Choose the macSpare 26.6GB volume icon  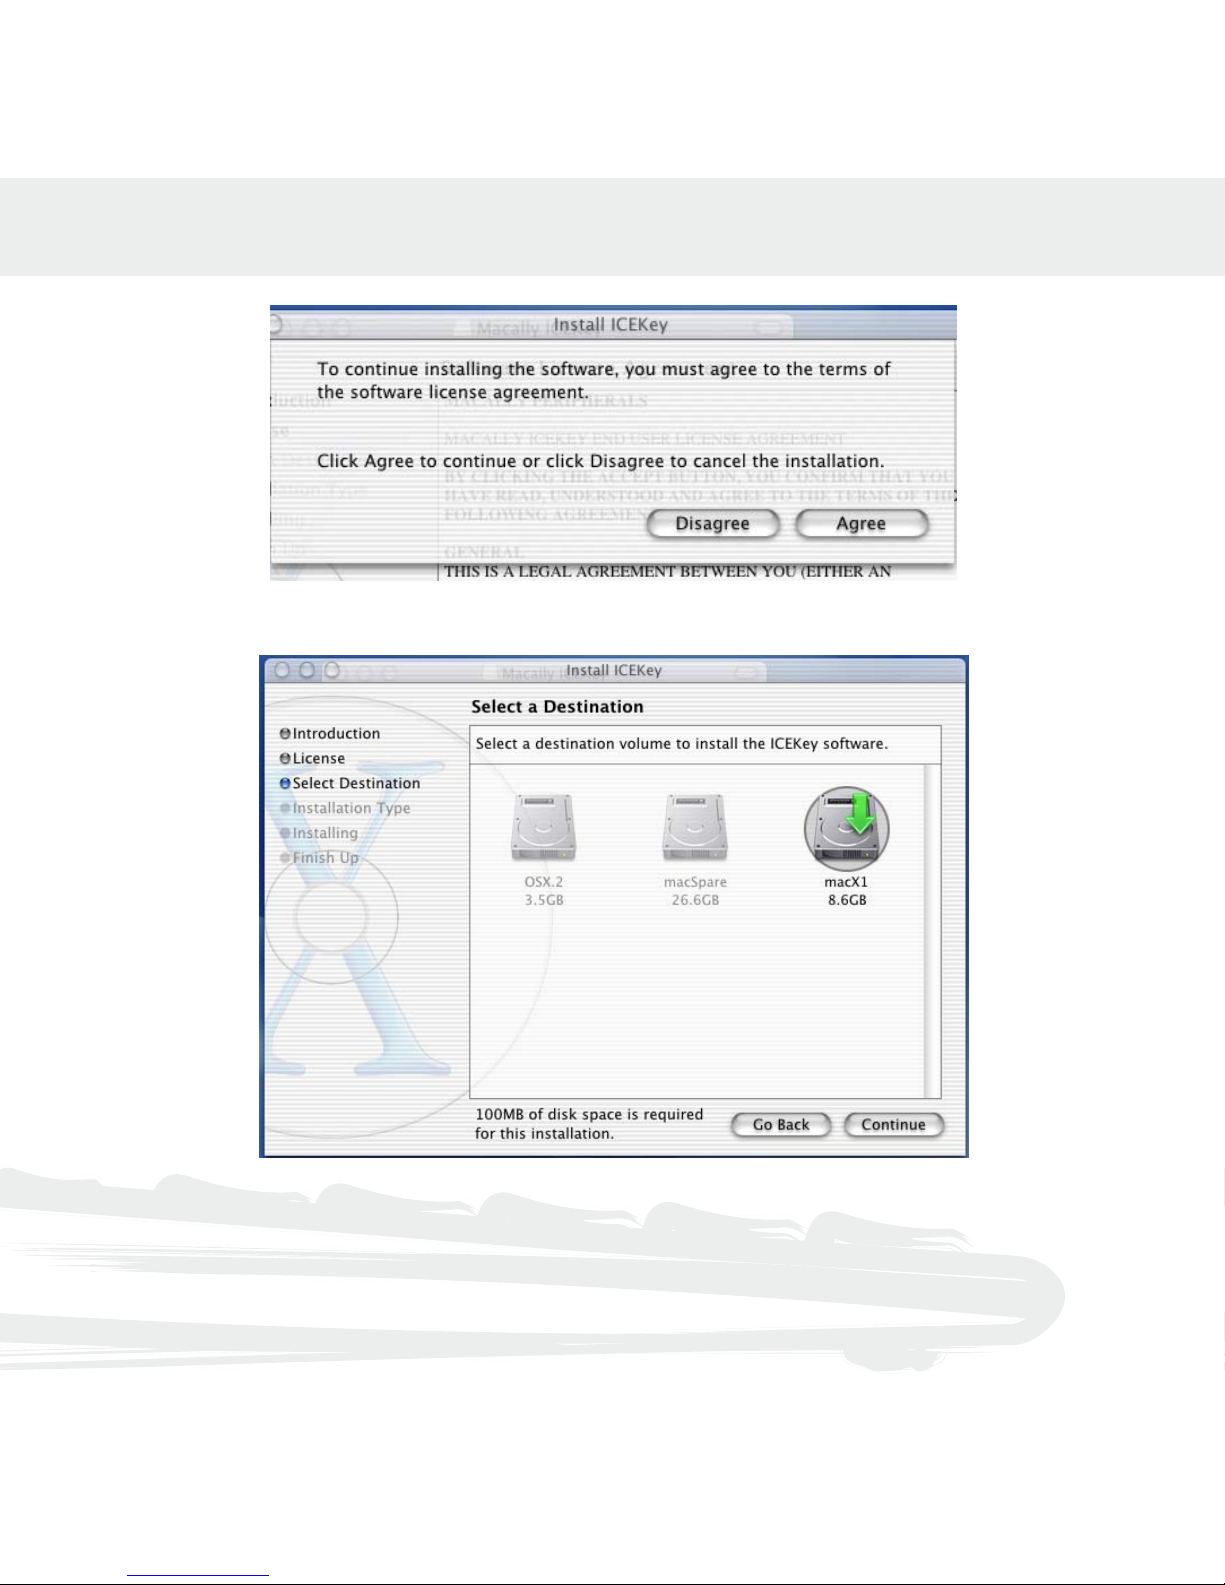[695, 829]
